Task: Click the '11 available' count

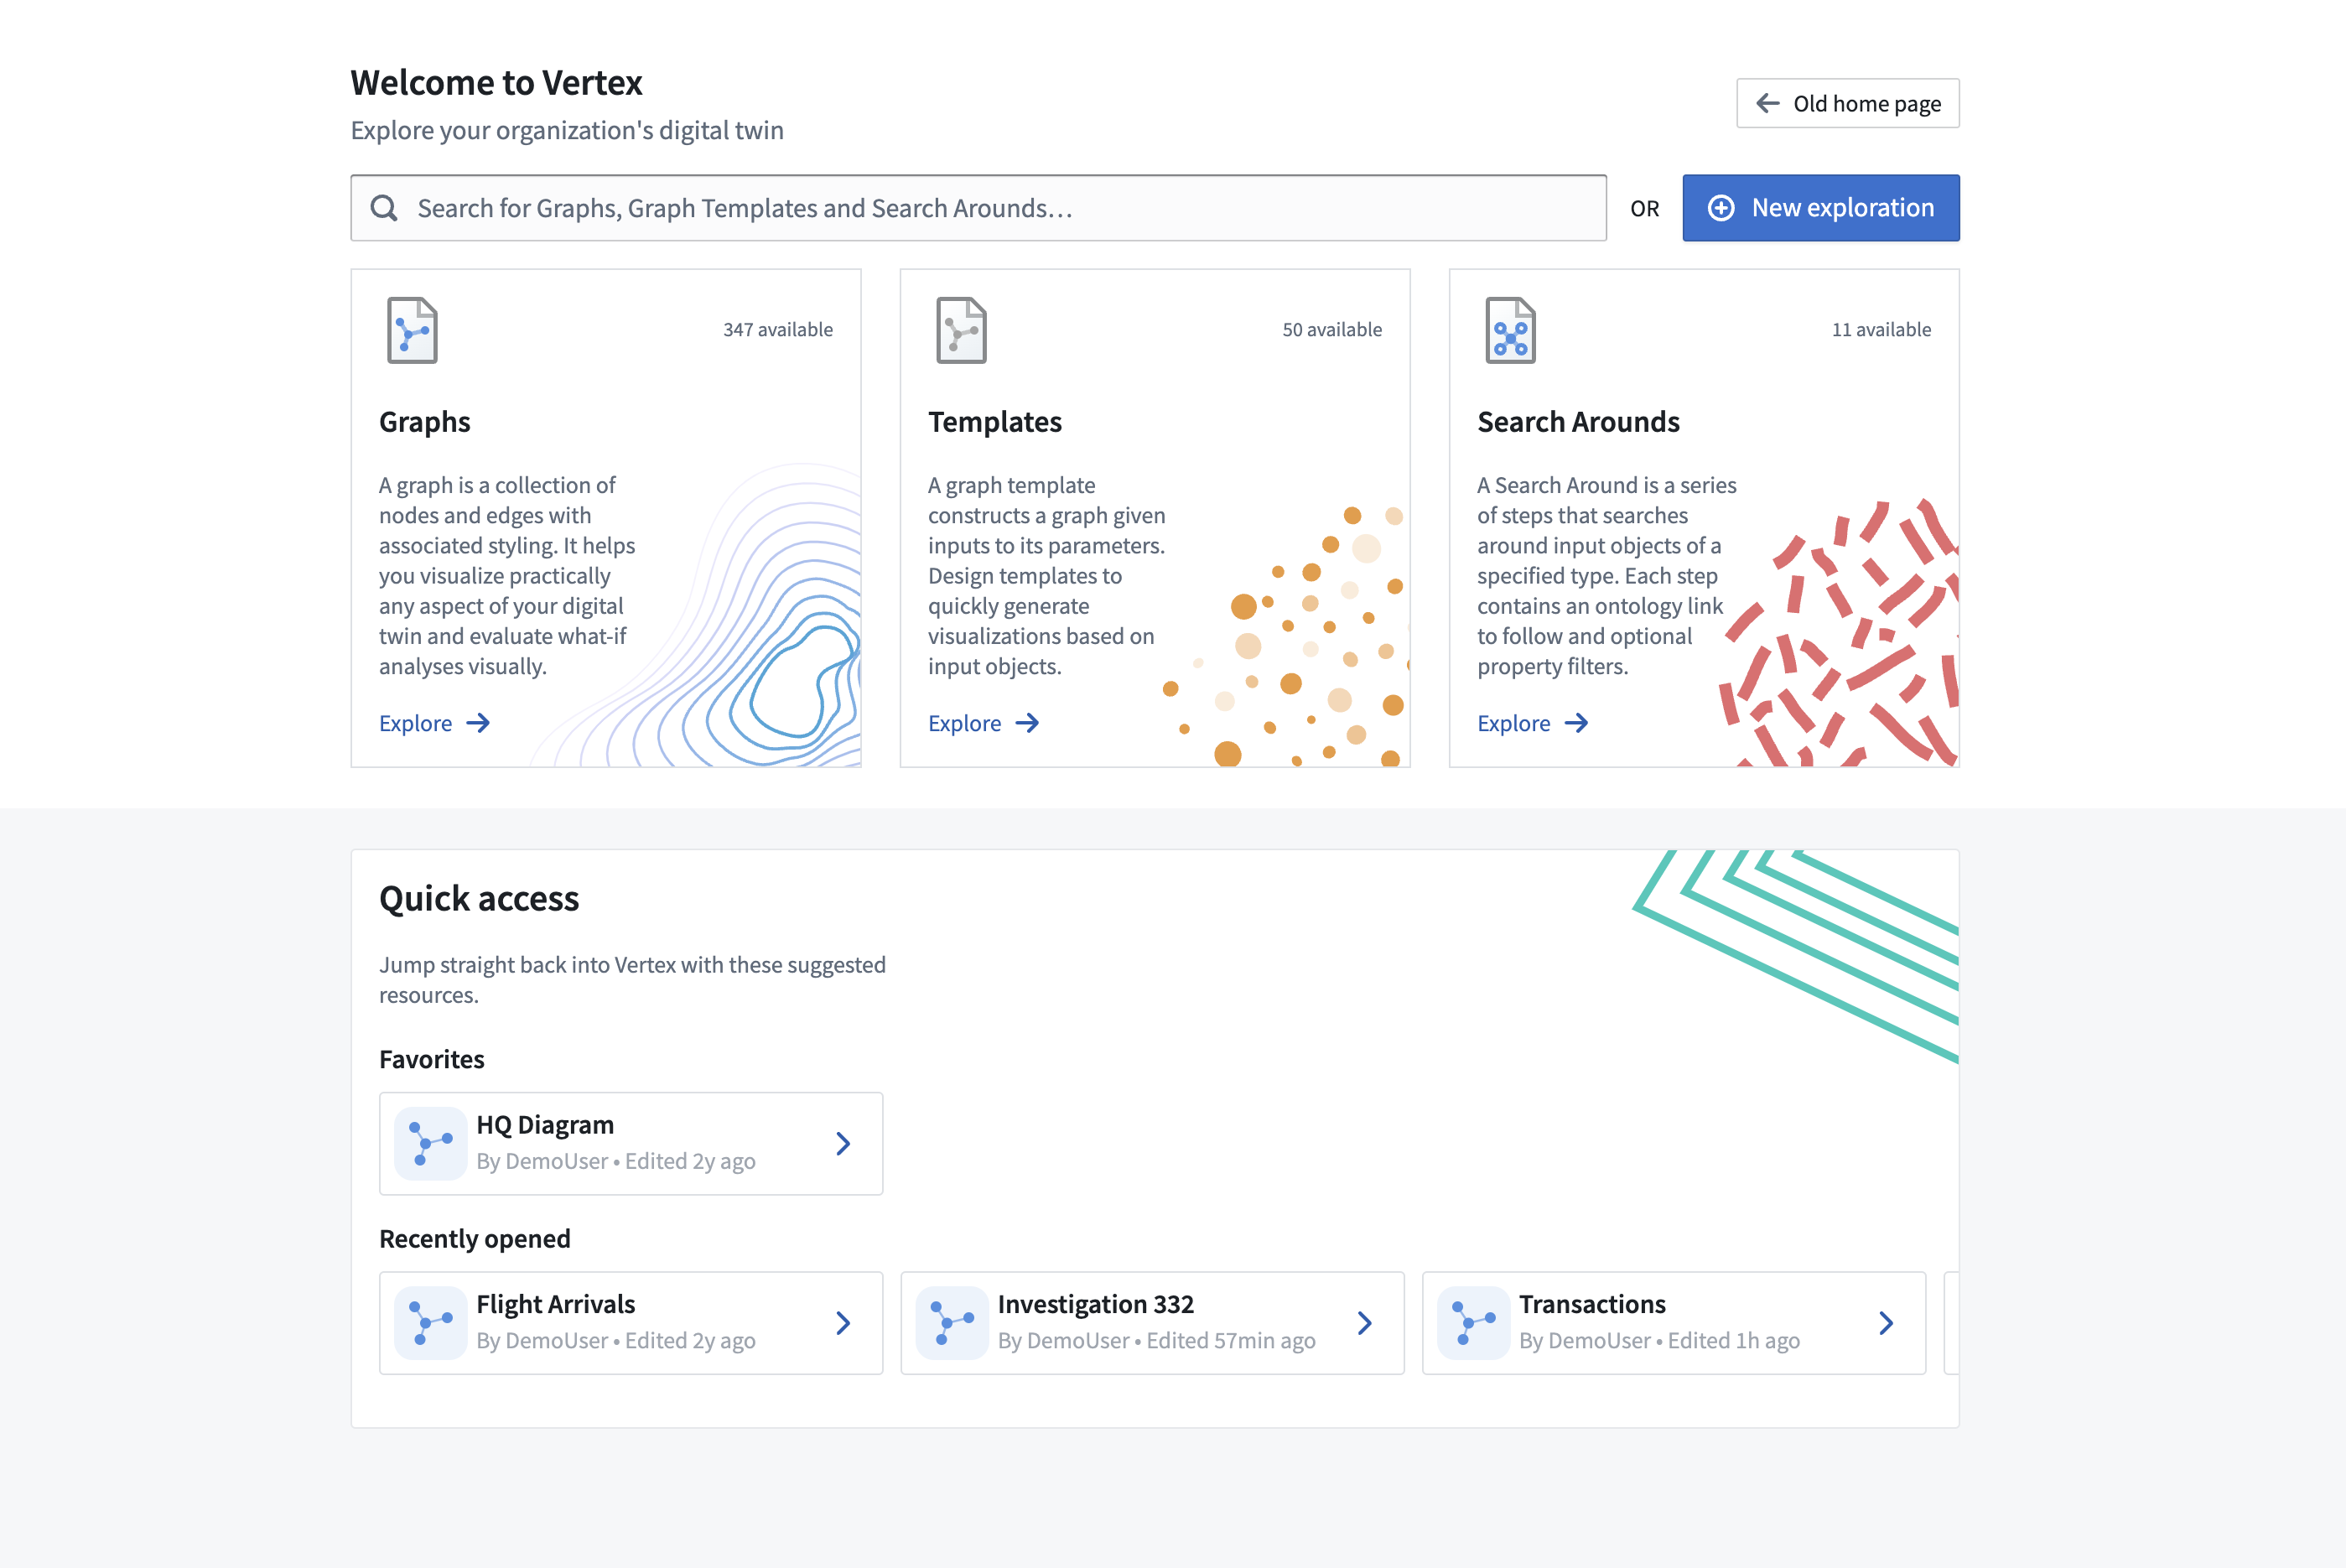Action: click(x=1881, y=330)
